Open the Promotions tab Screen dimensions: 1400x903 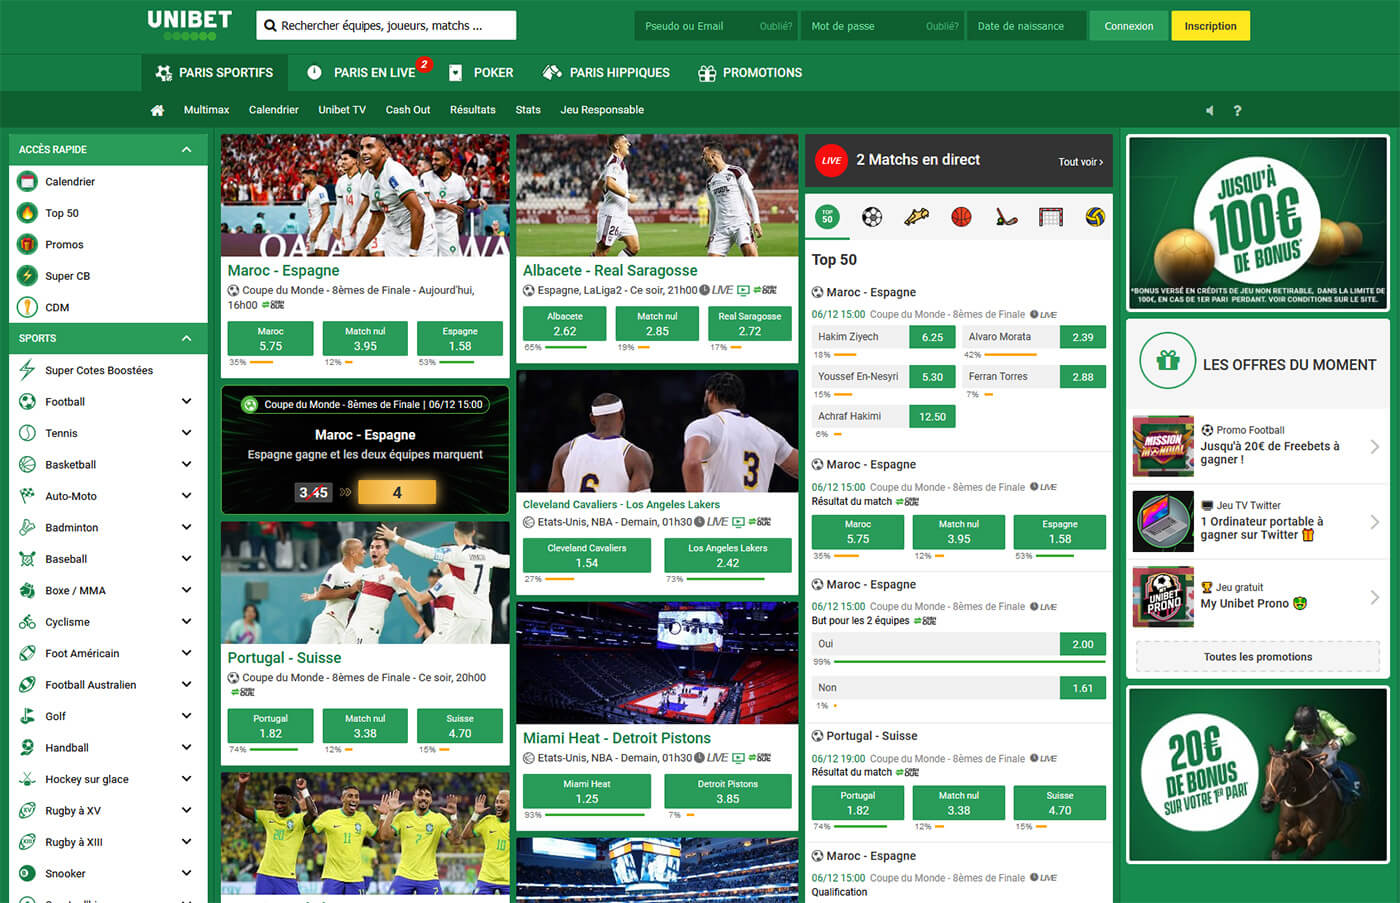(750, 72)
